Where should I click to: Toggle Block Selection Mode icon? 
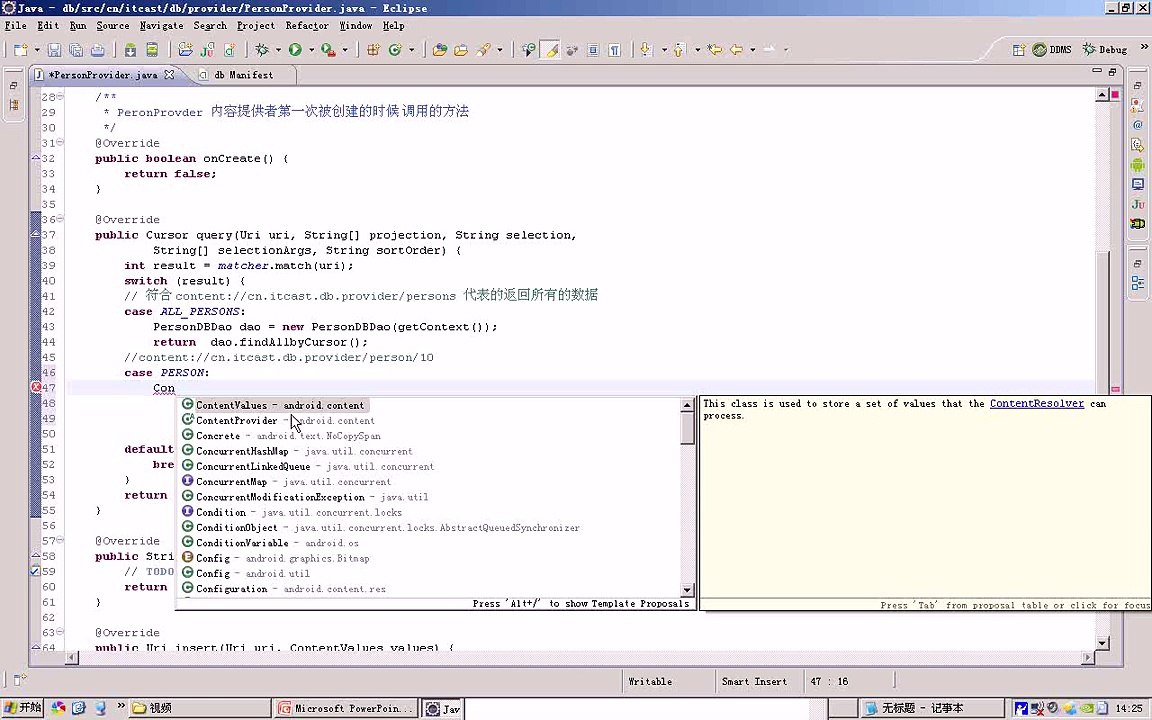(x=593, y=50)
